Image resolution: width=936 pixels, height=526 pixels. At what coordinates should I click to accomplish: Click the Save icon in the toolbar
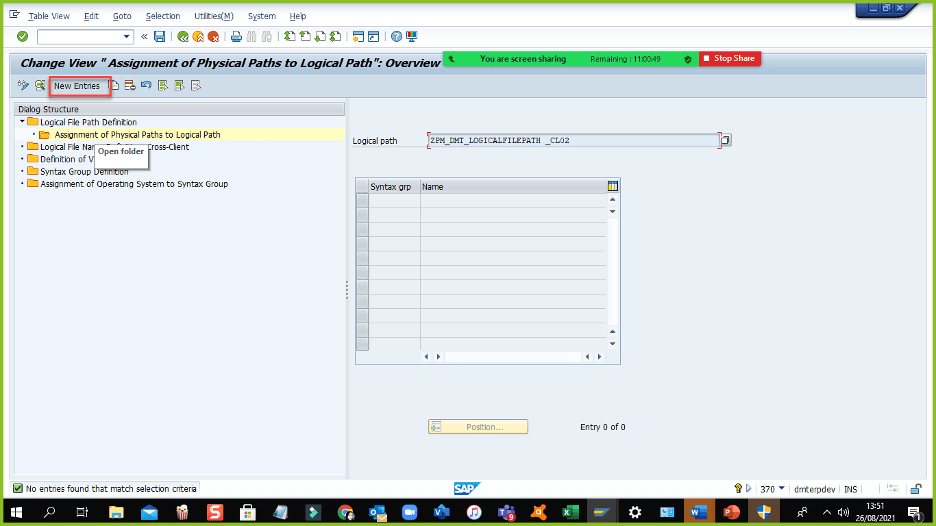click(159, 37)
